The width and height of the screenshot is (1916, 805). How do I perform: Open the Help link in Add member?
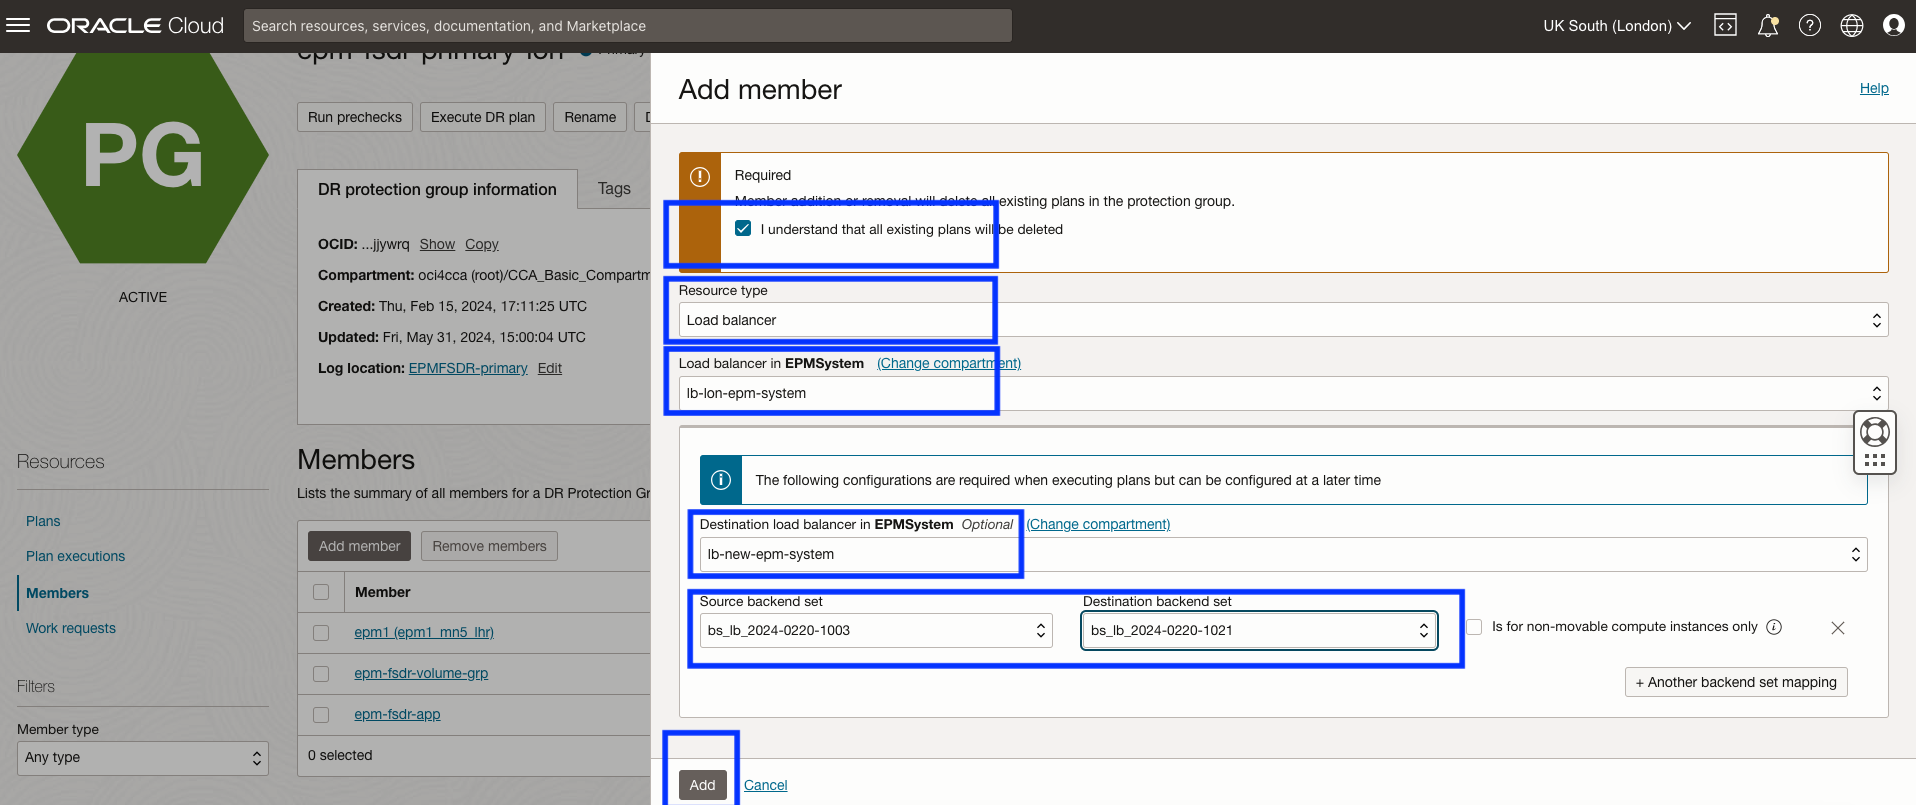click(x=1874, y=88)
